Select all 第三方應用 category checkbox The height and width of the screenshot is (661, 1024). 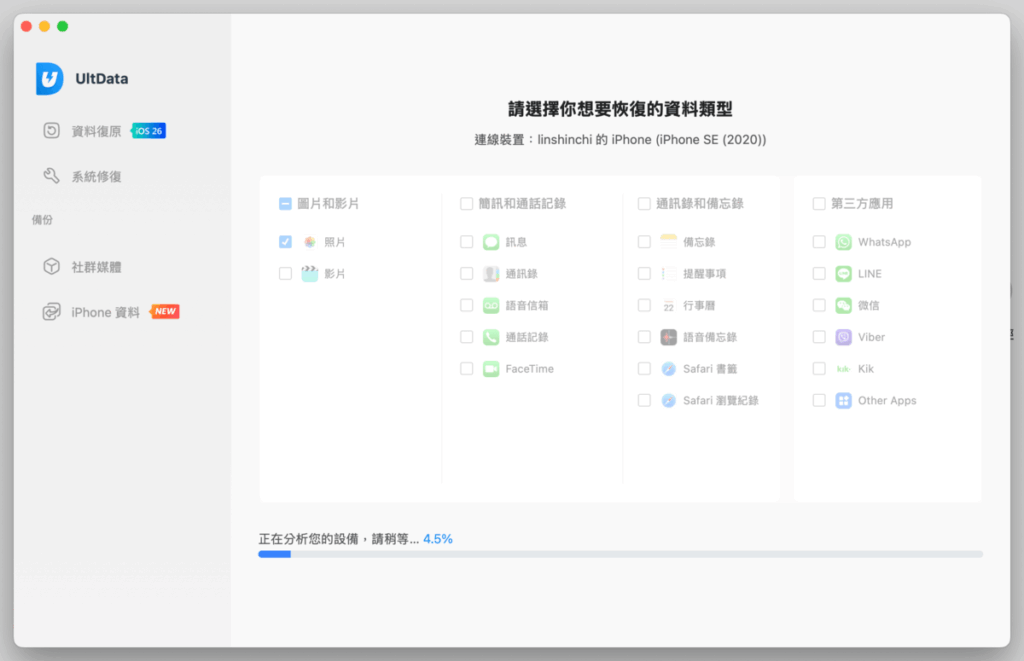point(819,203)
